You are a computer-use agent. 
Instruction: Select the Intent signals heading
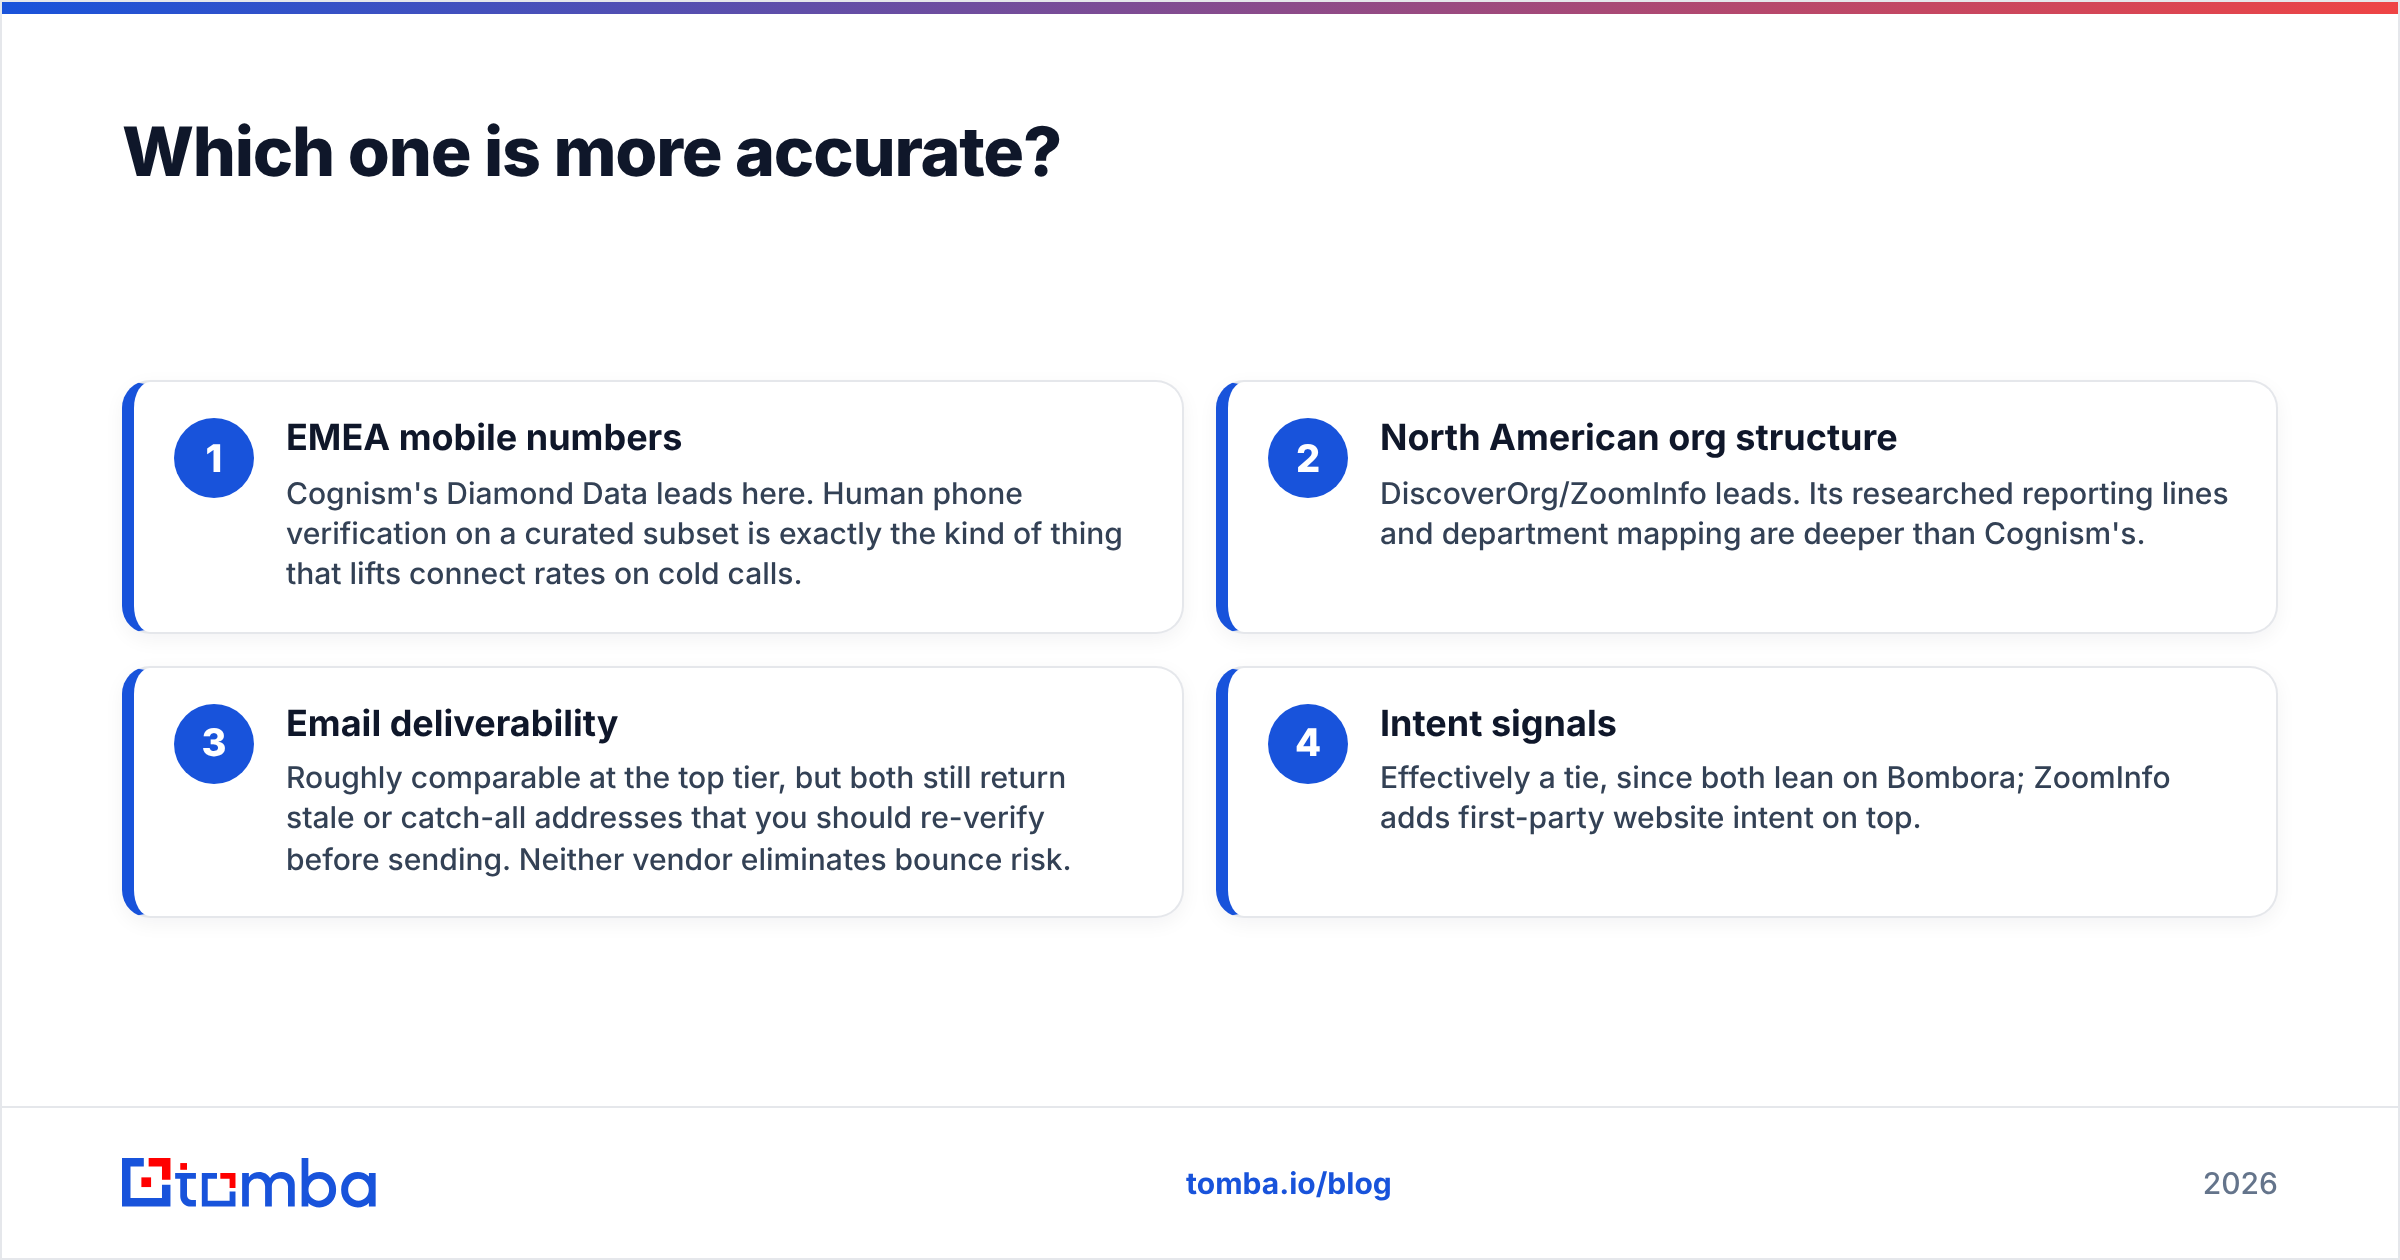pos(1498,724)
